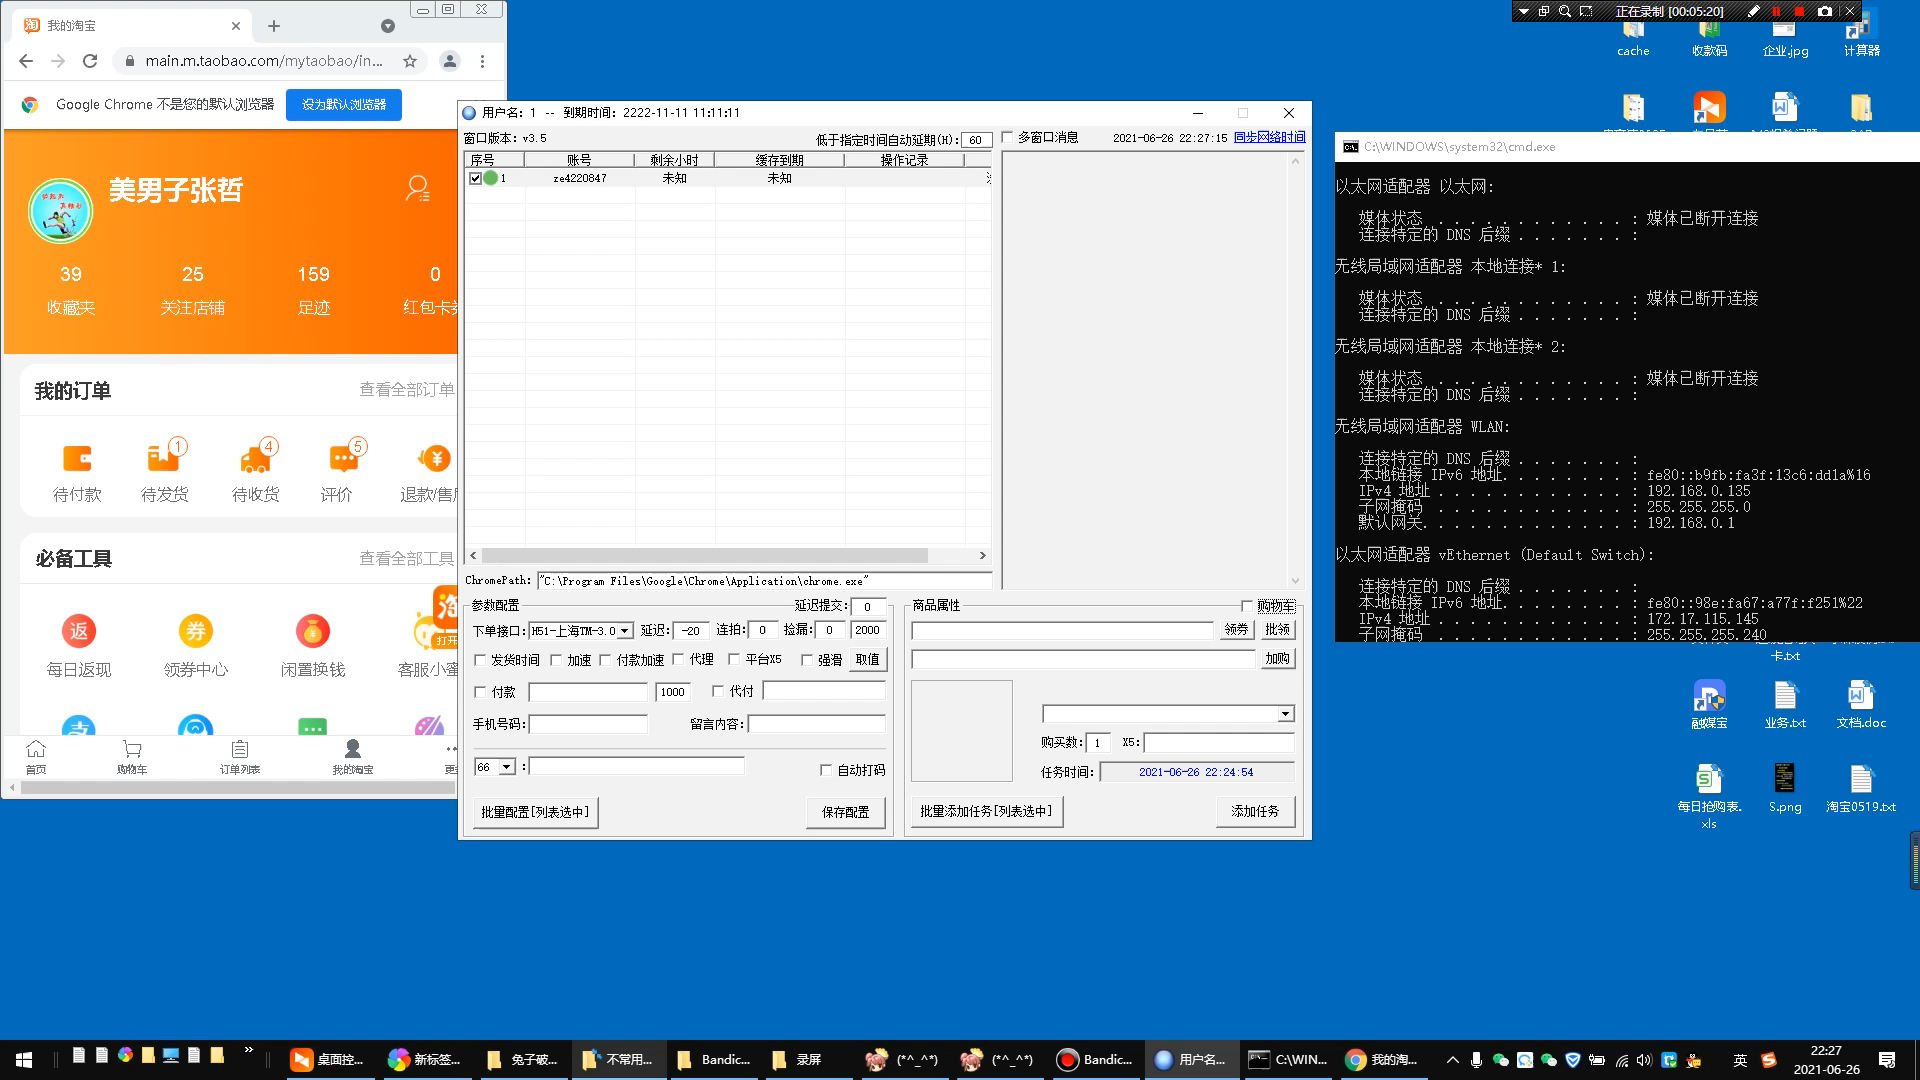Click Chrome back arrow
The width and height of the screenshot is (1920, 1080).
[26, 61]
